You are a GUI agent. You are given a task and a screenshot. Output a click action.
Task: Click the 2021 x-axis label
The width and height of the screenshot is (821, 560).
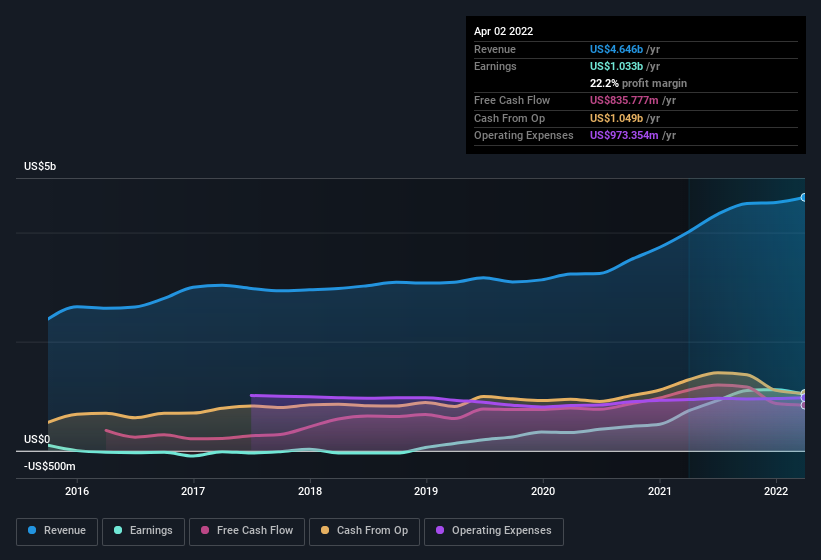pos(660,491)
